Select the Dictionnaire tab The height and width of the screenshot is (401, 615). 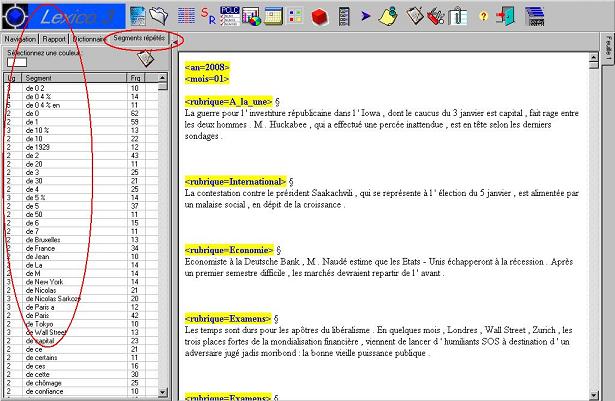[x=90, y=39]
